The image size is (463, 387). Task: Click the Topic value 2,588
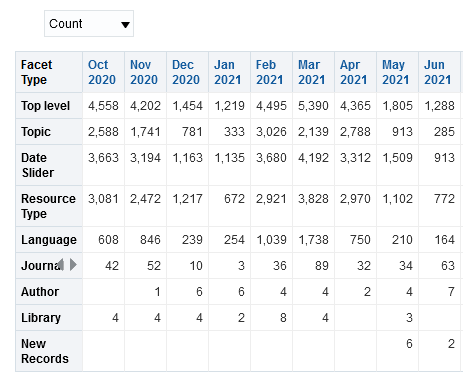click(x=103, y=132)
